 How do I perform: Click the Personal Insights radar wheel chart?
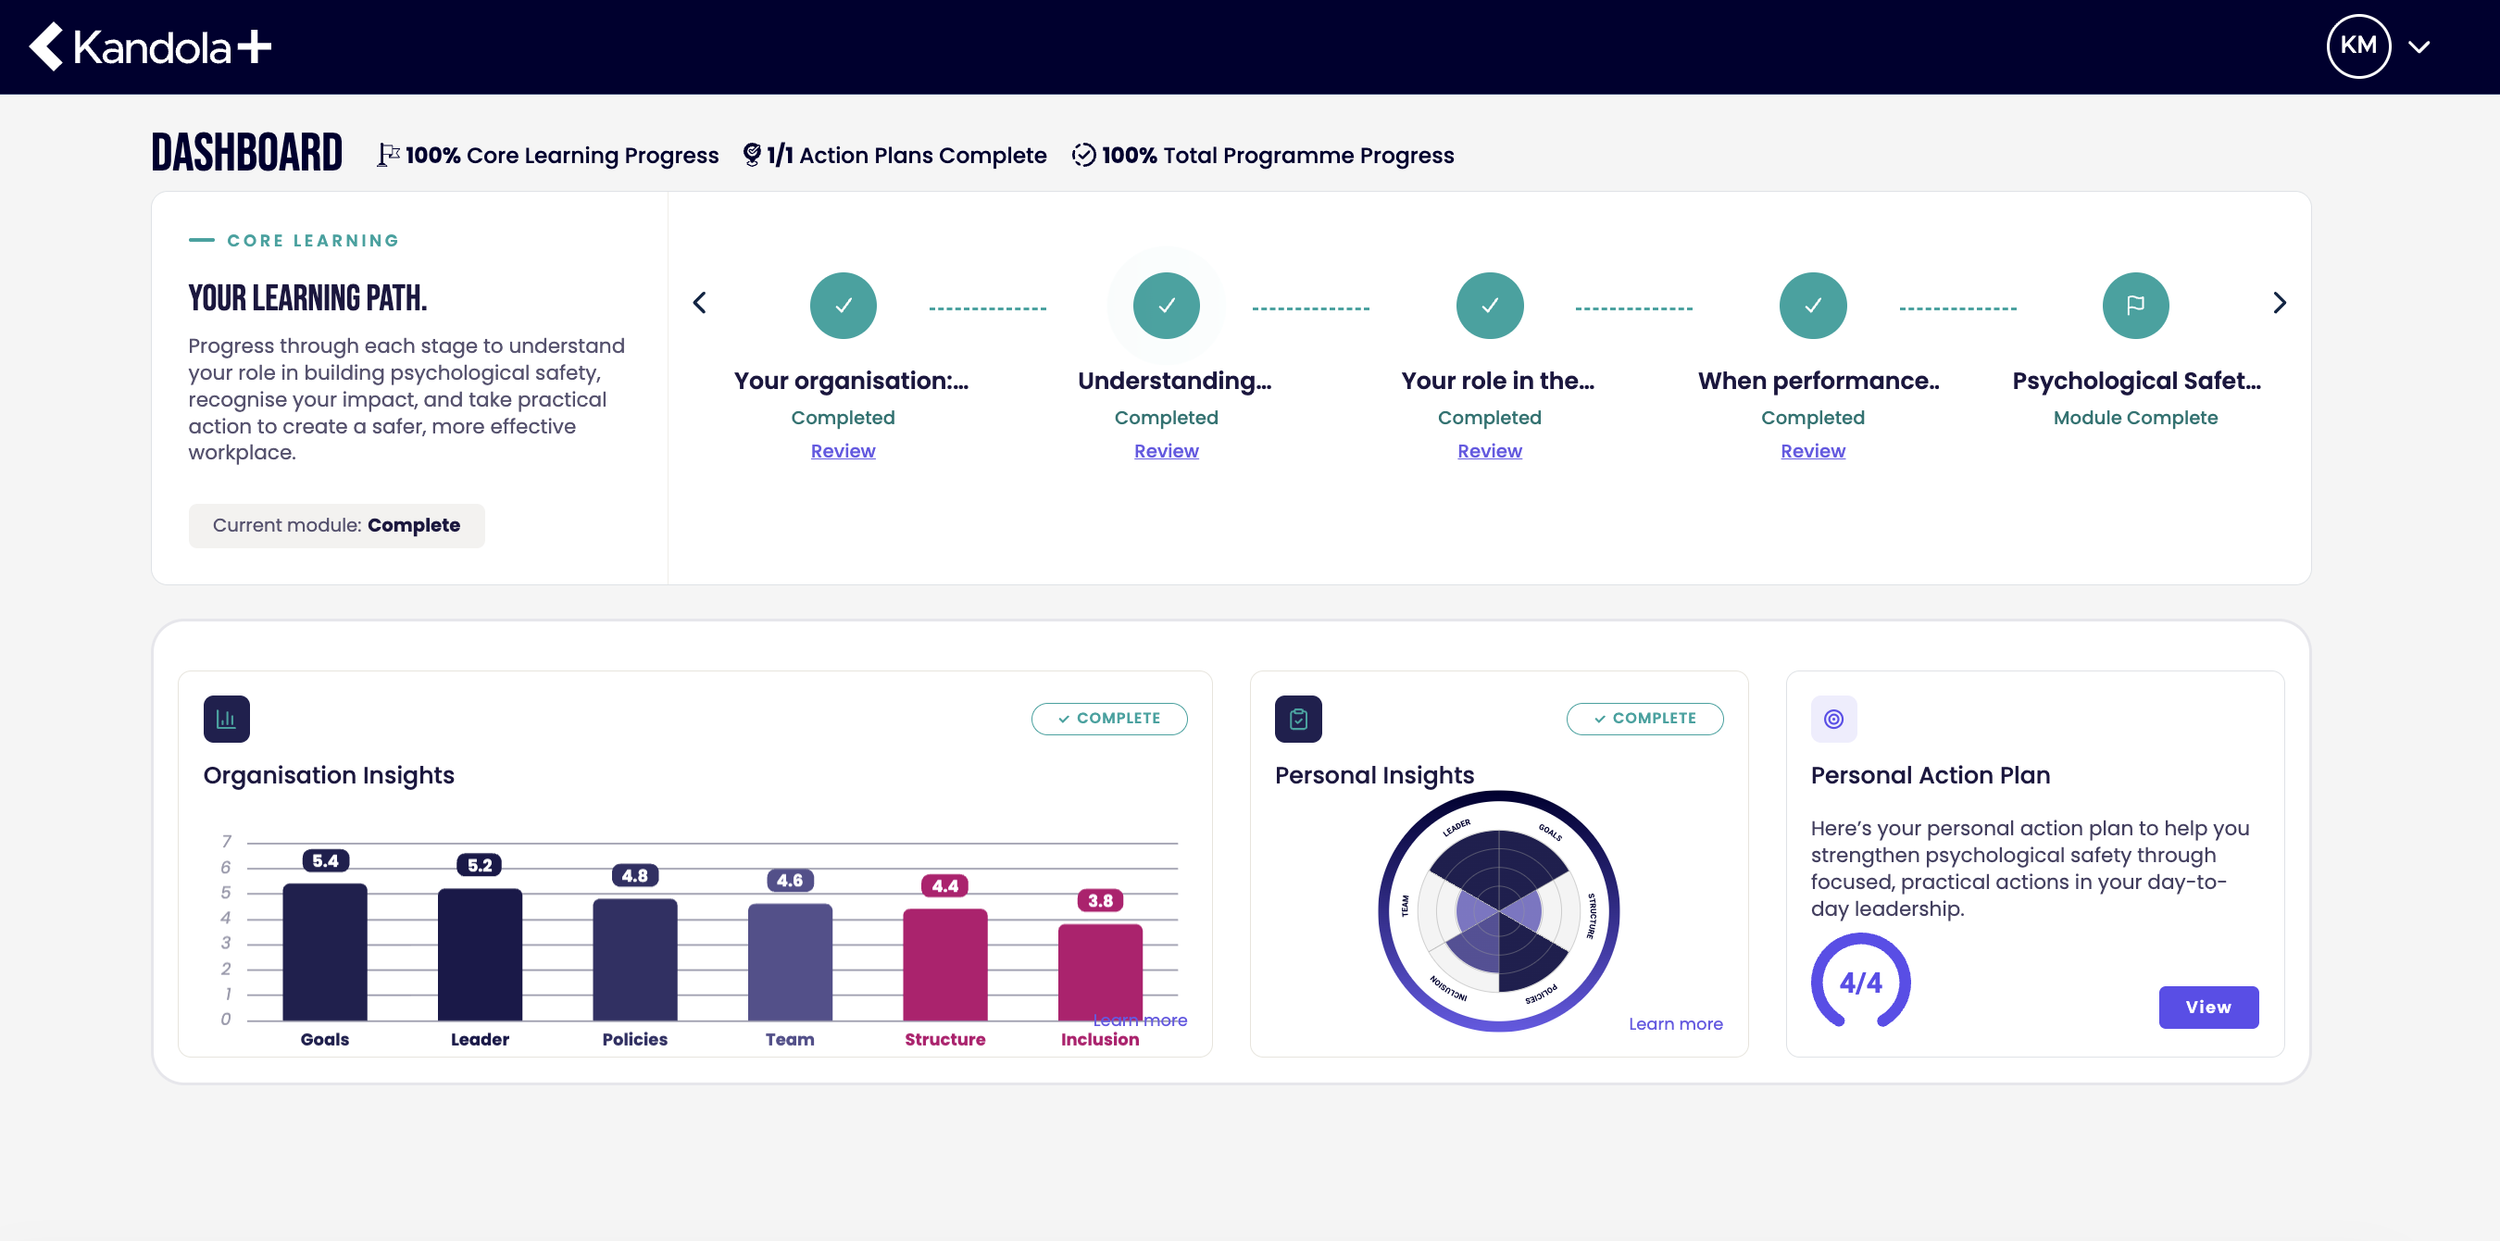(1498, 911)
